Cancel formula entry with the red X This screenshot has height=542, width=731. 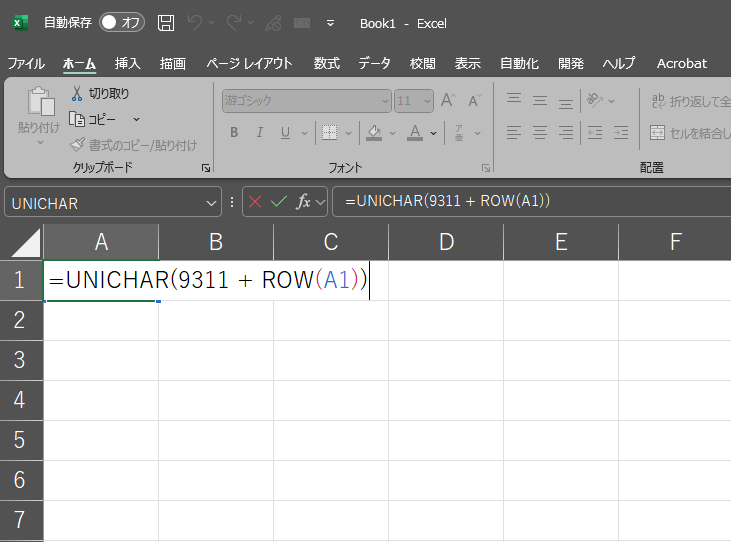(x=255, y=202)
